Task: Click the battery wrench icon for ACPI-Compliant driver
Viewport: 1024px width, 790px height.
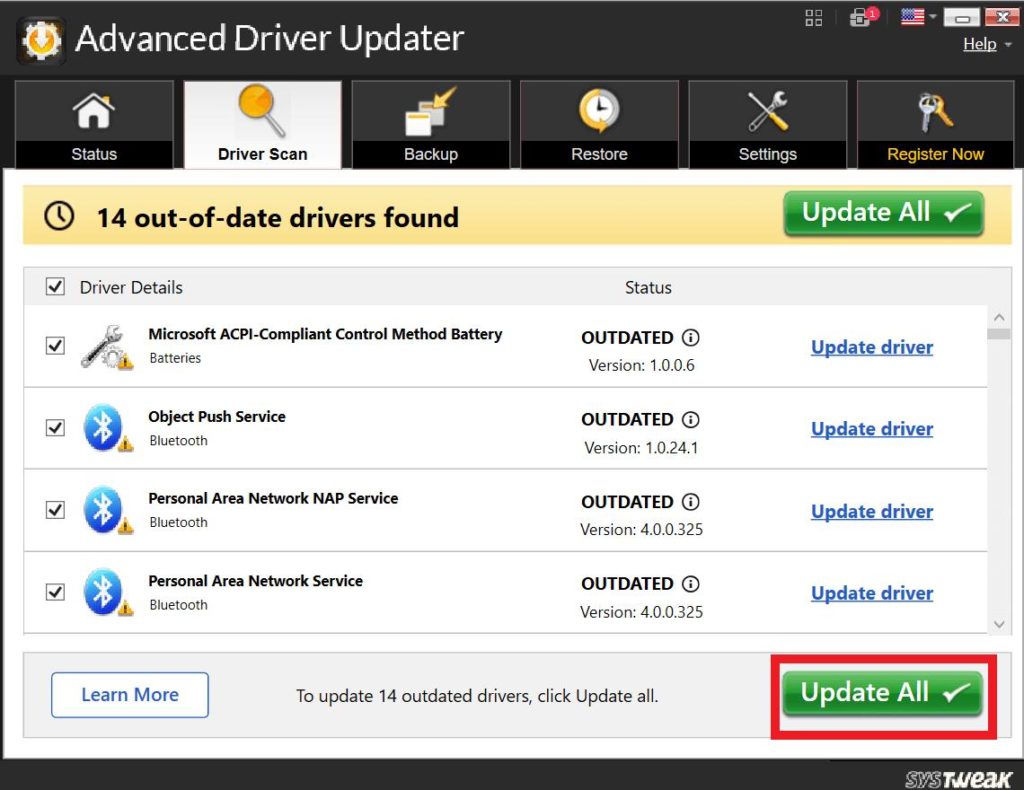Action: click(x=105, y=346)
